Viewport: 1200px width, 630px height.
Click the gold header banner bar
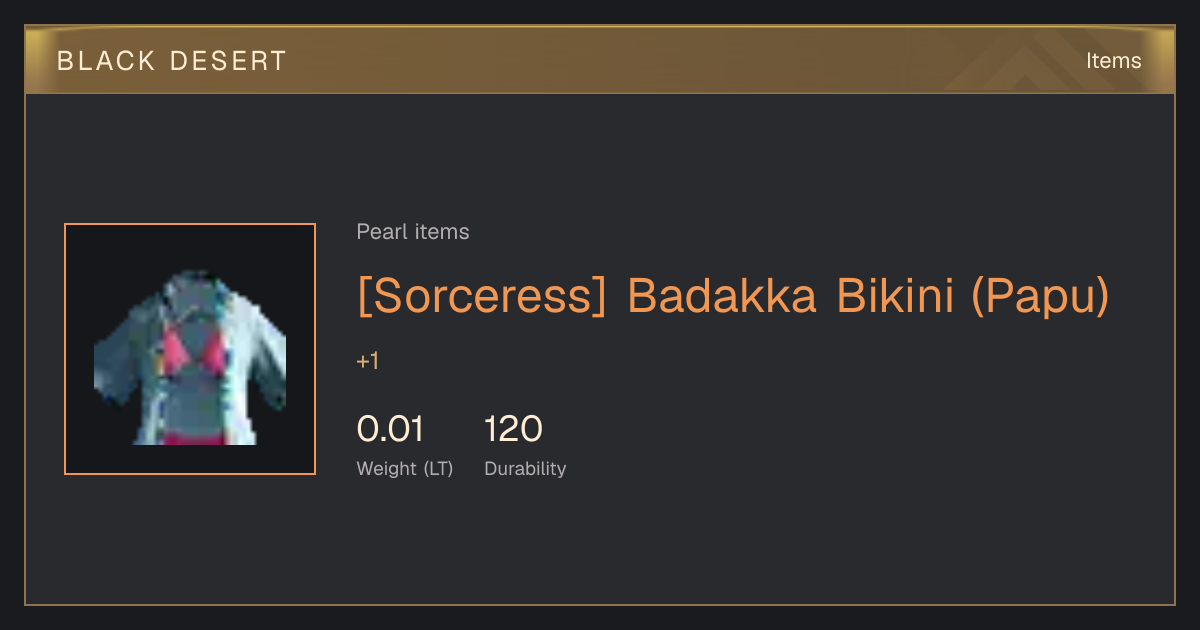(x=600, y=60)
